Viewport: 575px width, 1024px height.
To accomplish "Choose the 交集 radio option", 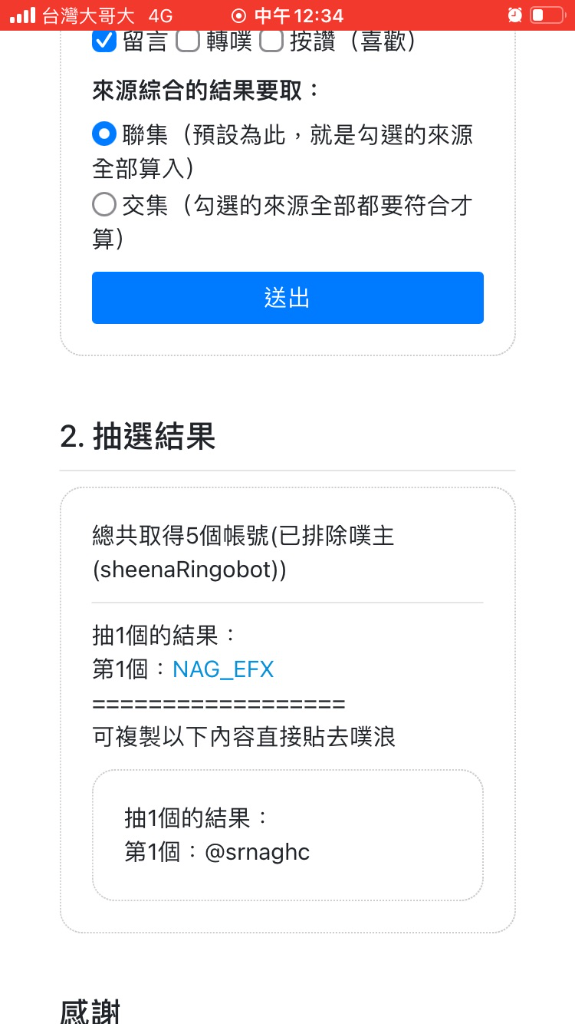I will [x=104, y=205].
